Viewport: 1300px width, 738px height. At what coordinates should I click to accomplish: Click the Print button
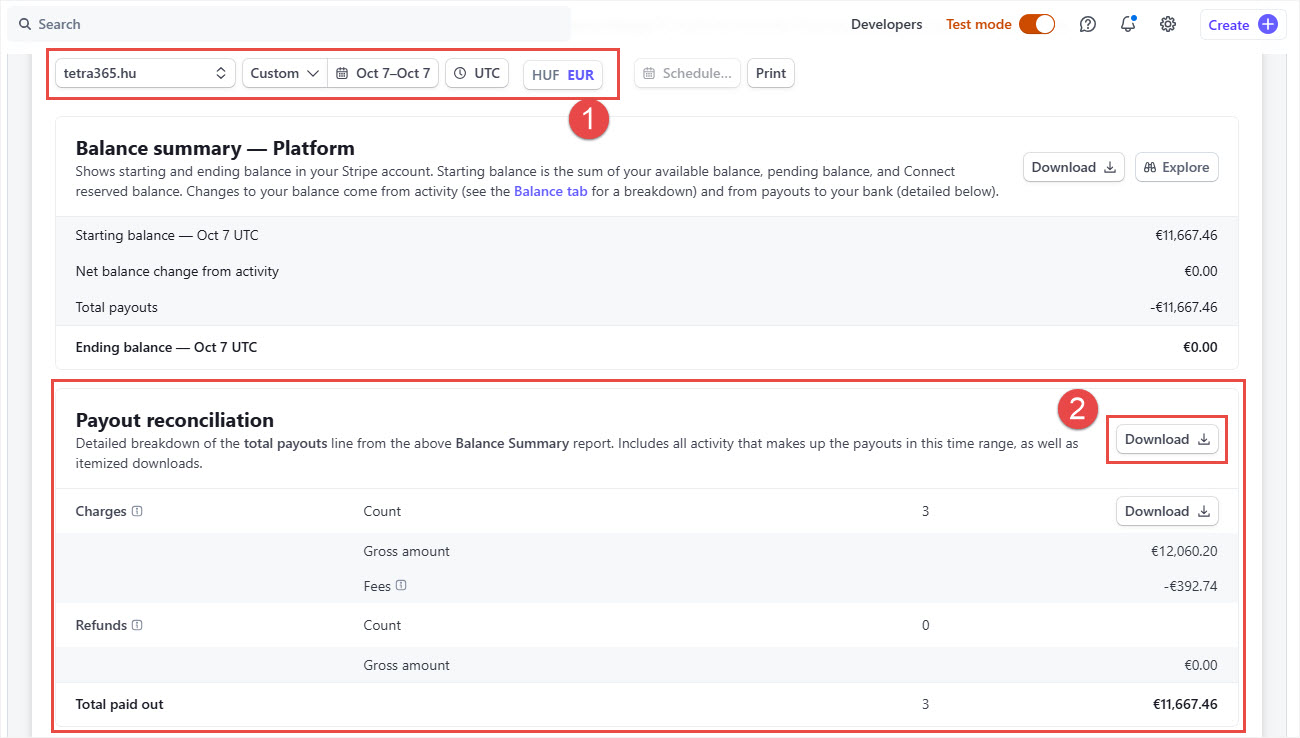(770, 73)
